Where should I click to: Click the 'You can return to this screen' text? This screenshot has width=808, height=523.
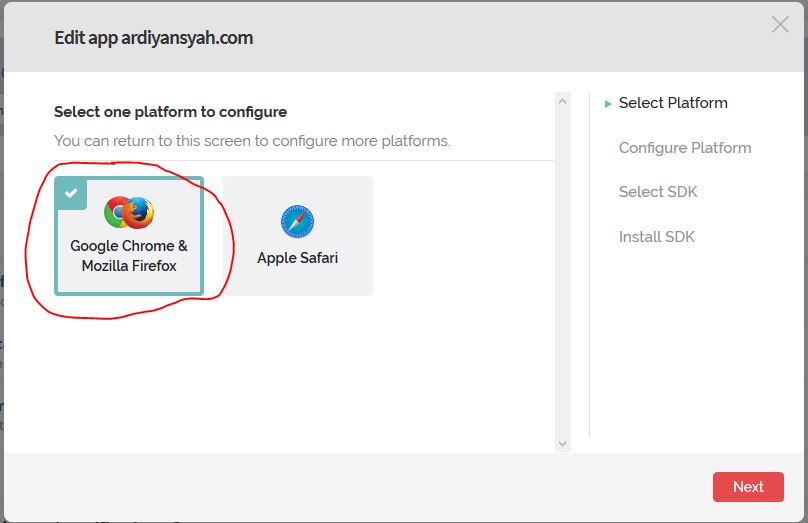[x=252, y=141]
